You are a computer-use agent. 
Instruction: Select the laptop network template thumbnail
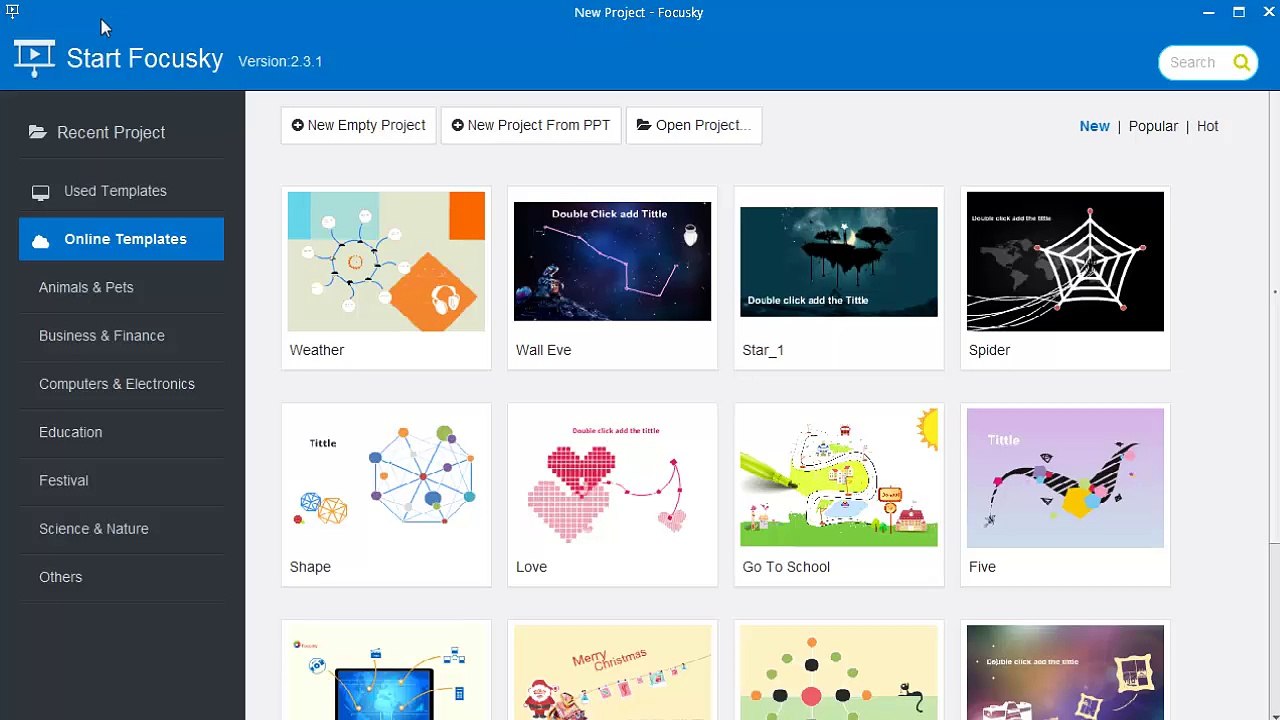tap(386, 672)
